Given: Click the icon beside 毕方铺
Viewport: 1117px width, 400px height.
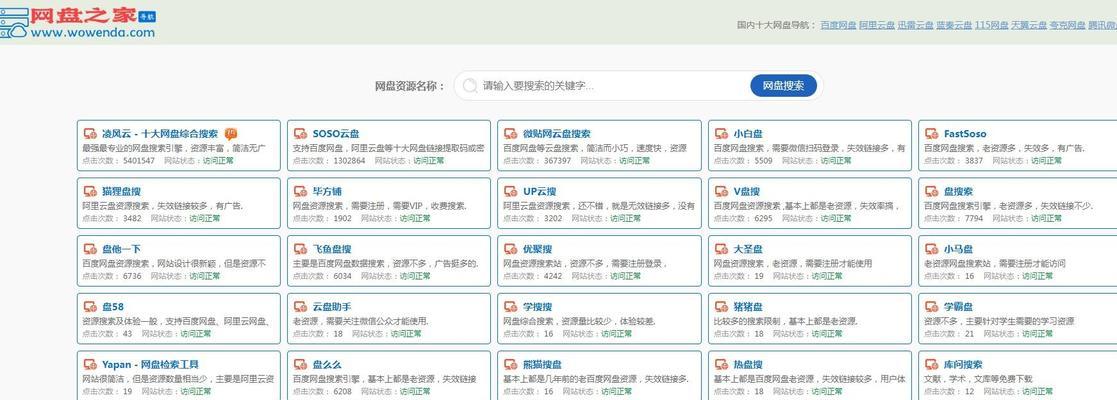Looking at the screenshot, I should point(300,191).
